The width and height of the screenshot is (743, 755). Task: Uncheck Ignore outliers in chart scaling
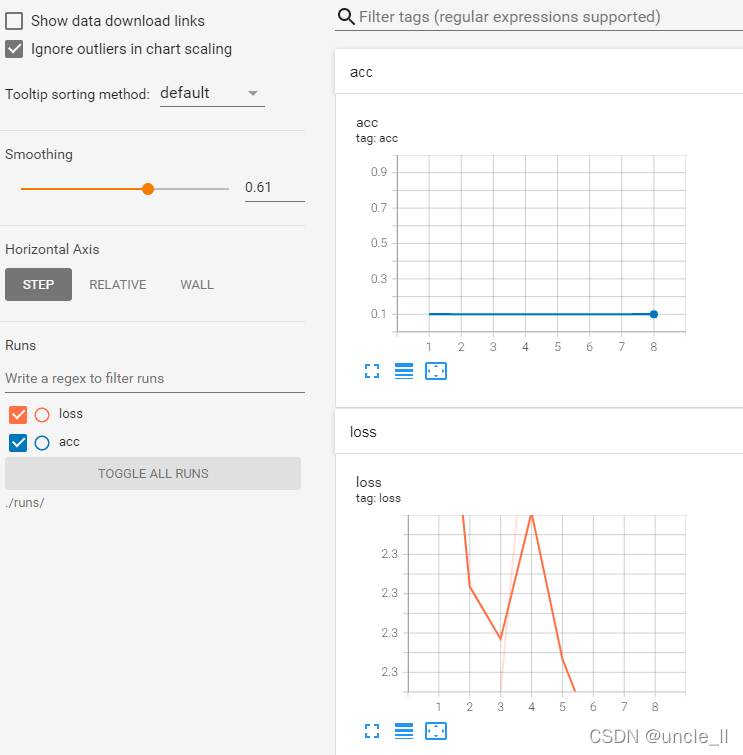click(x=14, y=49)
